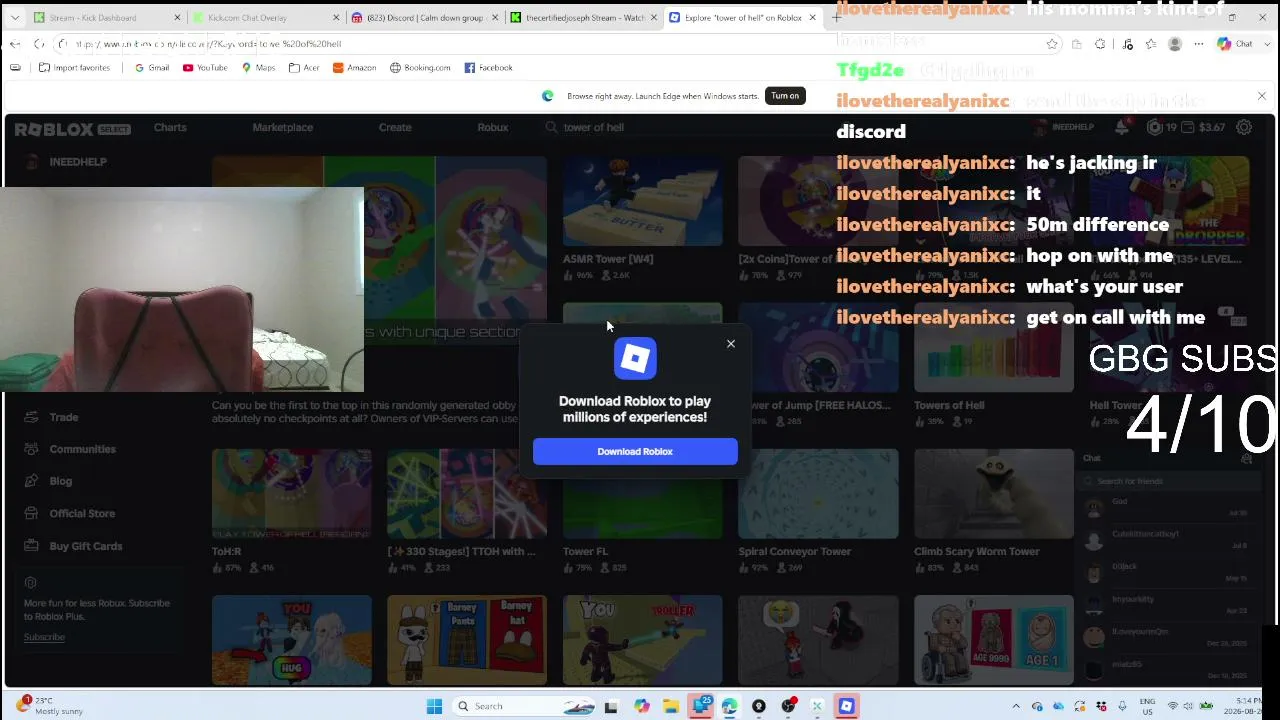The image size is (1280, 720).
Task: Open the 330 Stages TTOH game thumbnail
Action: point(467,494)
